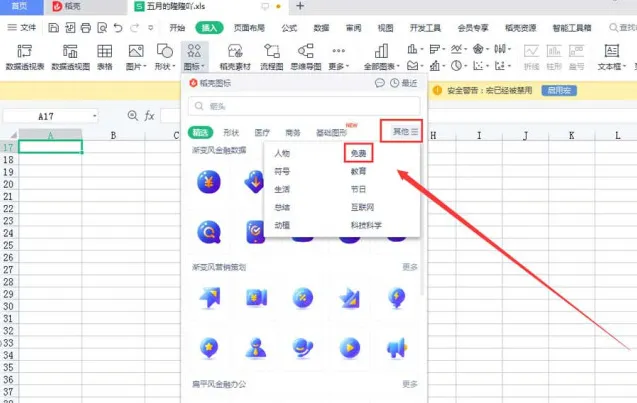Viewport: 637px width, 403px height.
Task: Click the Redo arrow icon
Action: click(x=134, y=28)
